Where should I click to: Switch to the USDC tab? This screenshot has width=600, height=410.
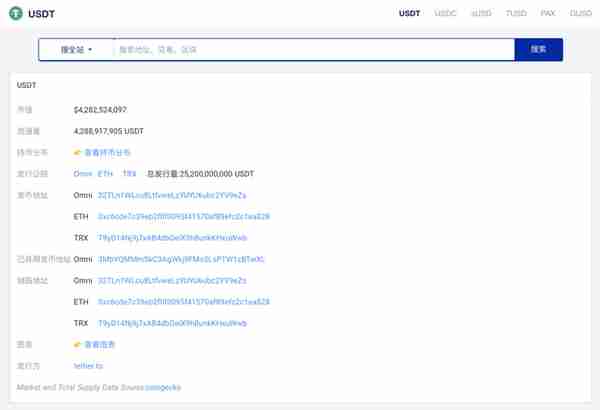(x=445, y=13)
